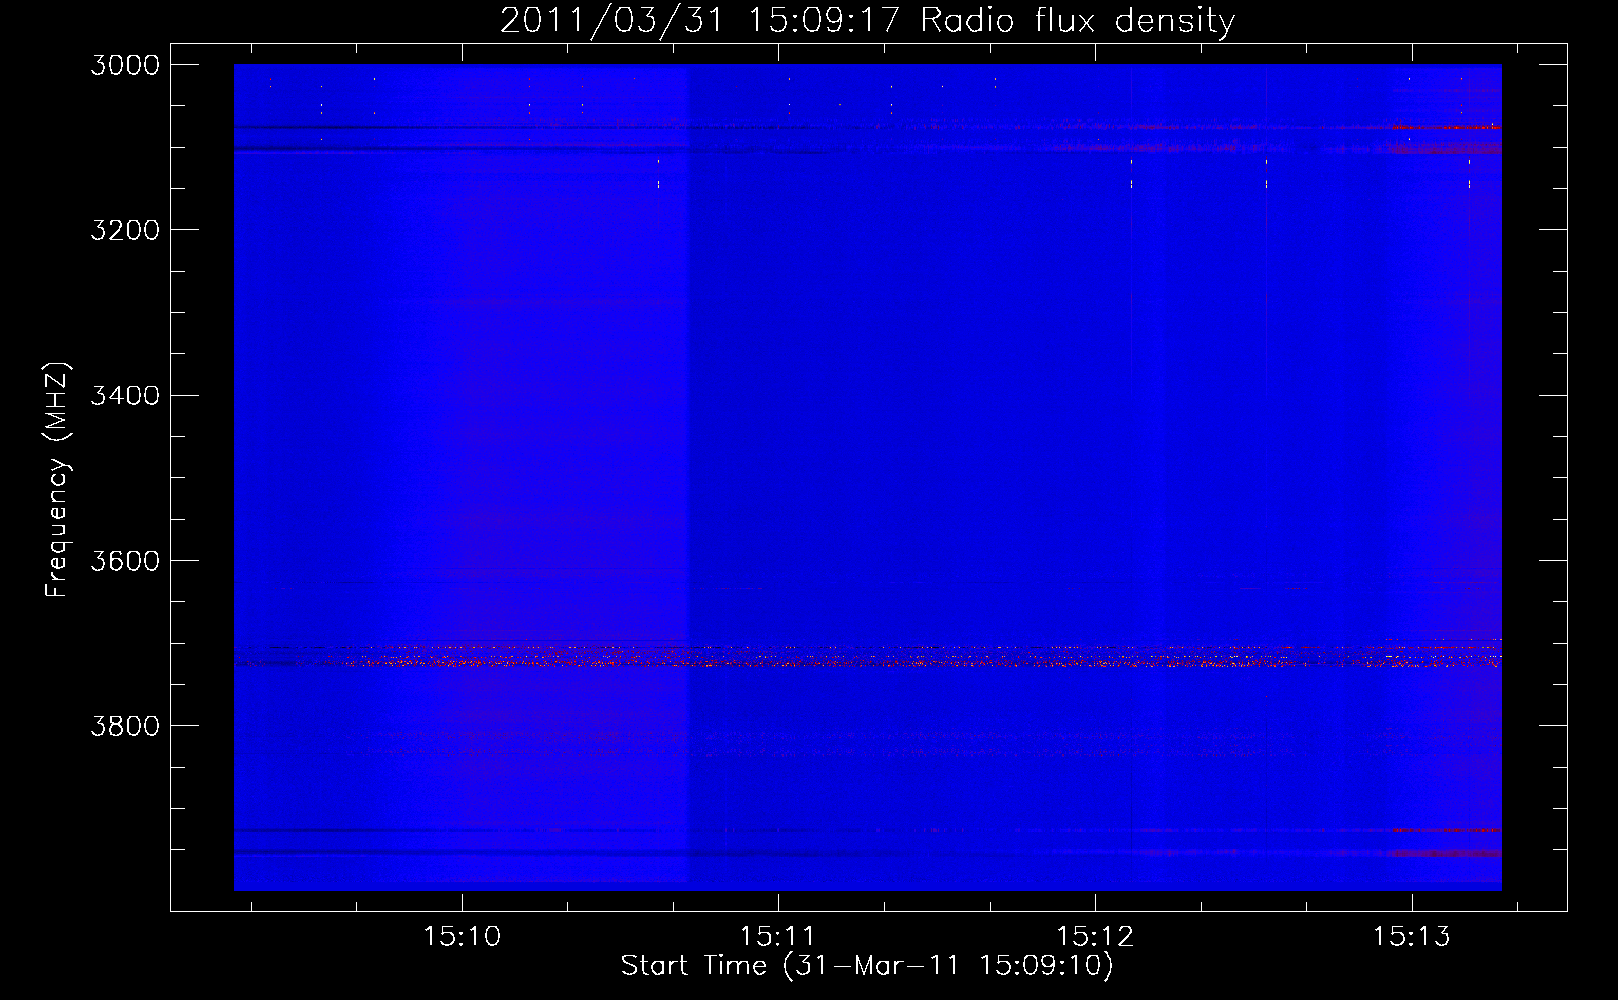Click the 3000 frequency tick label
This screenshot has width=1618, height=1000.
125,65
